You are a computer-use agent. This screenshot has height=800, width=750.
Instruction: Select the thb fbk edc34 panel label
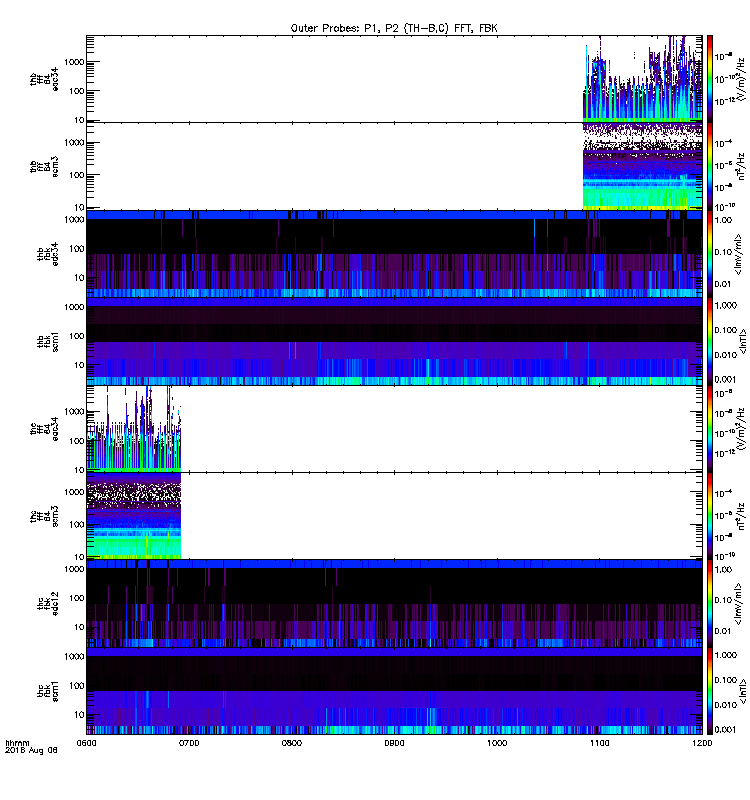coord(48,254)
